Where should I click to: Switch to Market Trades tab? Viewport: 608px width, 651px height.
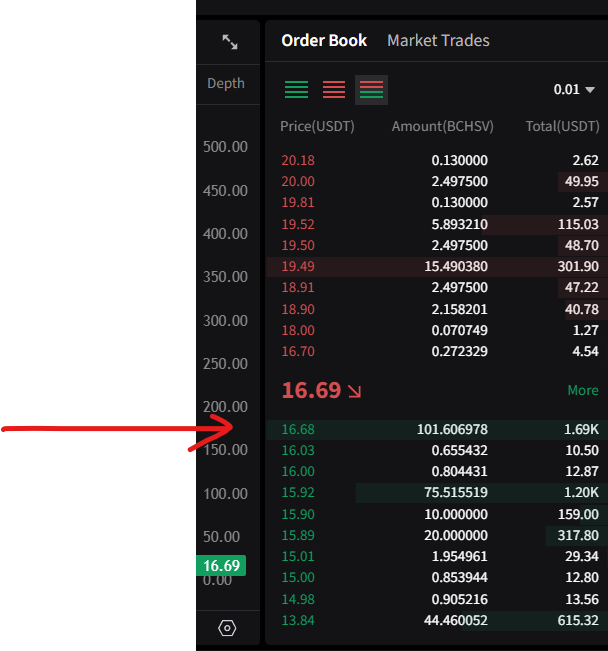pos(438,41)
